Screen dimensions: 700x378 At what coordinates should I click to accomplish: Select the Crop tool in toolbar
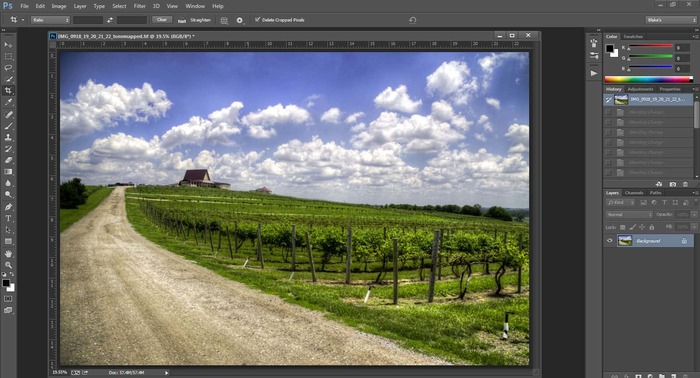(x=8, y=91)
